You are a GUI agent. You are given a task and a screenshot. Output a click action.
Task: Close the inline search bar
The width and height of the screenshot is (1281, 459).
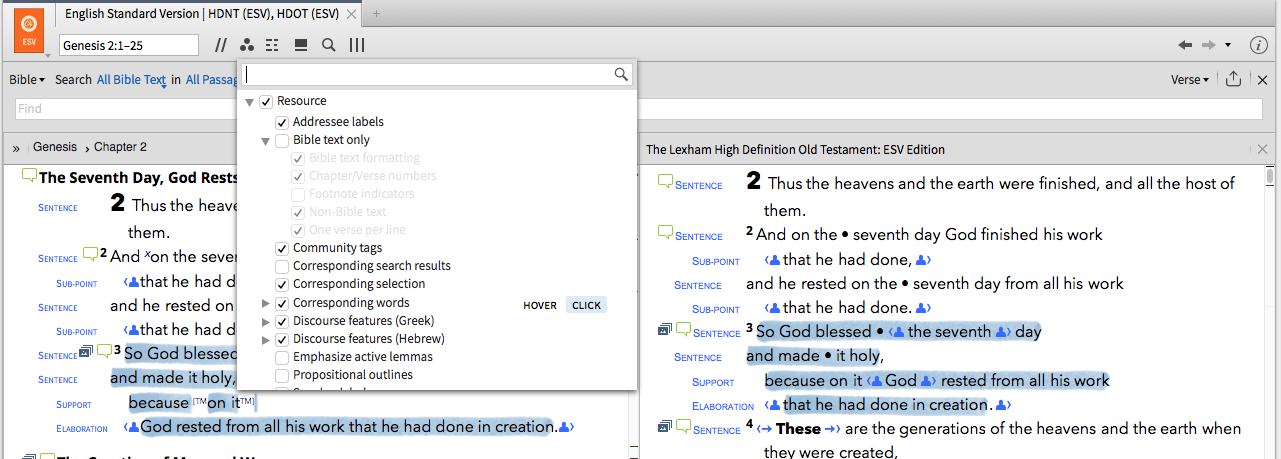(1264, 79)
